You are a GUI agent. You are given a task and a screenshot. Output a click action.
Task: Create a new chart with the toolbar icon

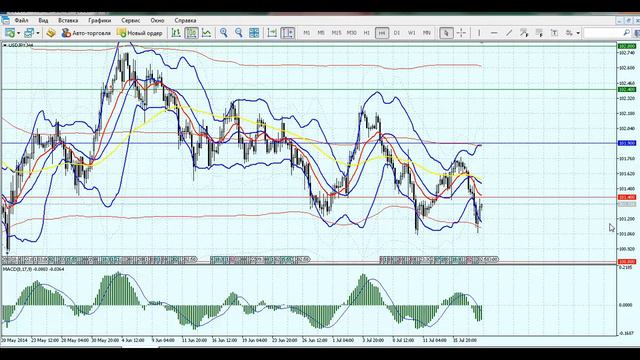click(x=9, y=33)
